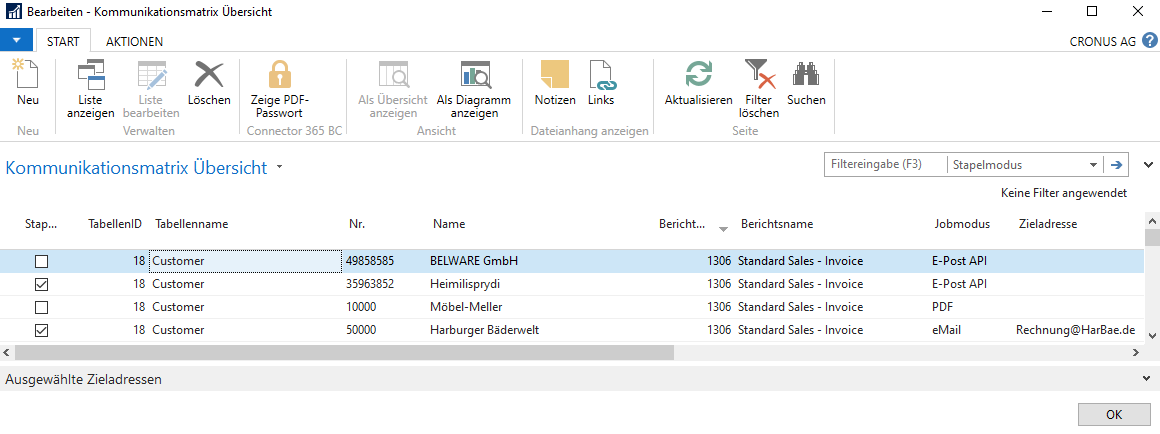The image size is (1160, 434).
Task: Open the Kommunikationsmatrix Übersicht title dropdown
Action: [x=279, y=168]
